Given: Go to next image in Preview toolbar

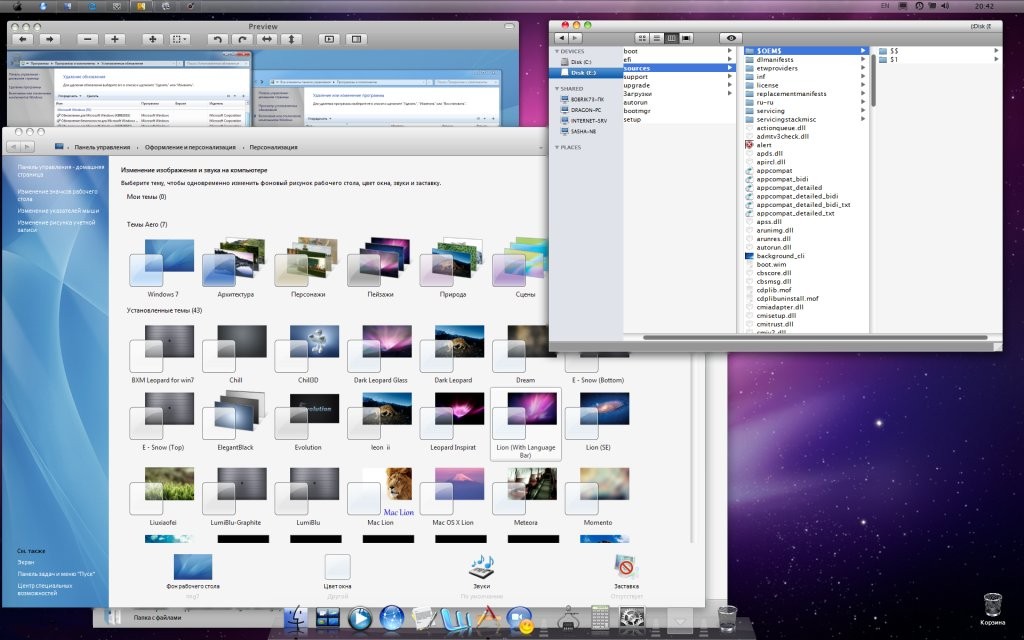Looking at the screenshot, I should 50,39.
